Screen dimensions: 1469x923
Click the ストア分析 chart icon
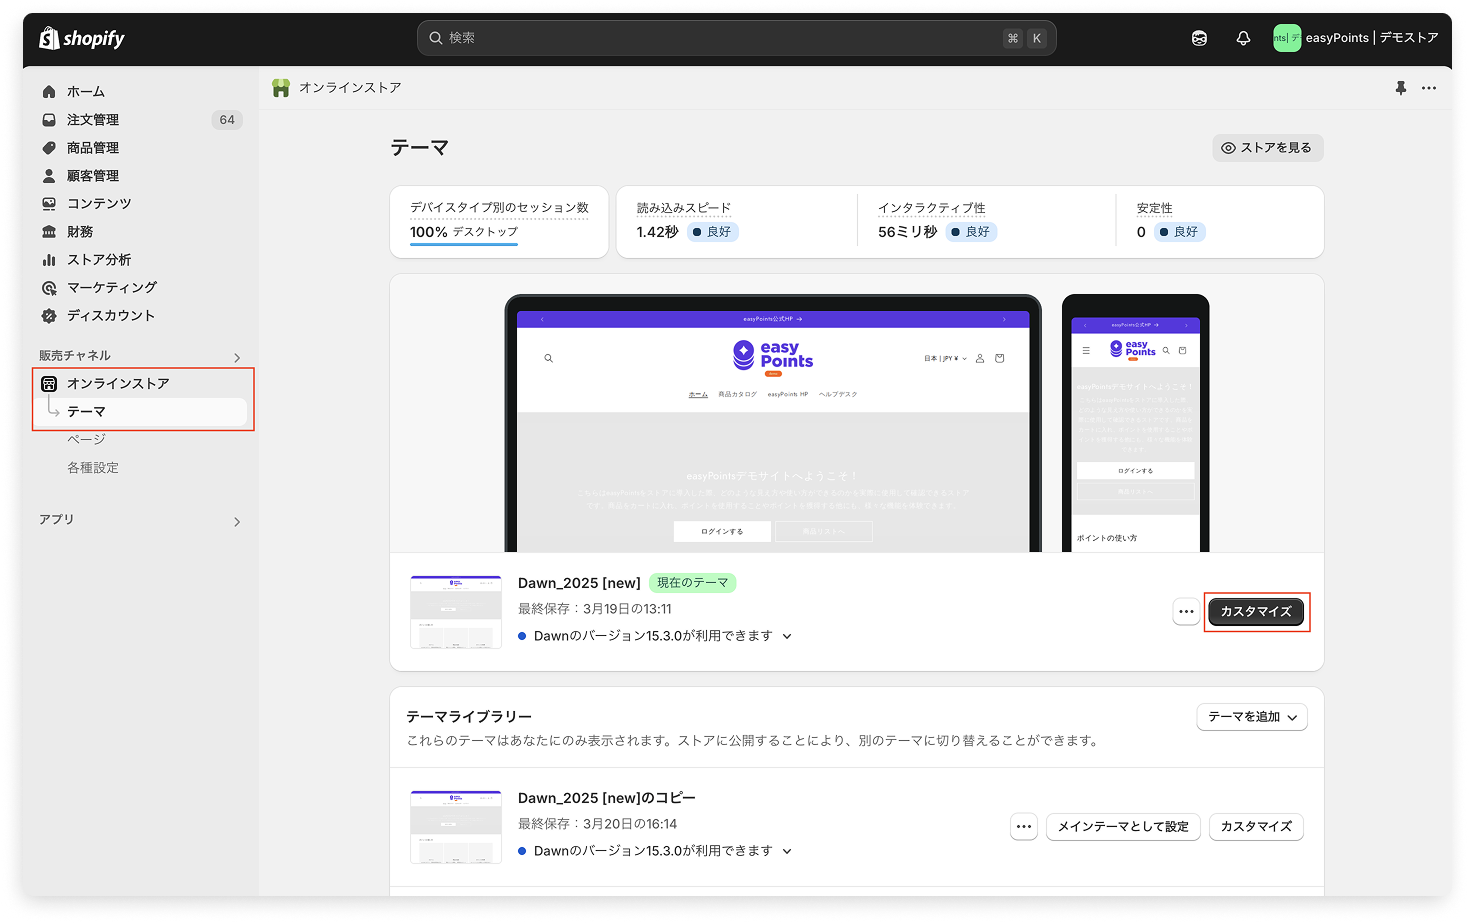pos(49,260)
